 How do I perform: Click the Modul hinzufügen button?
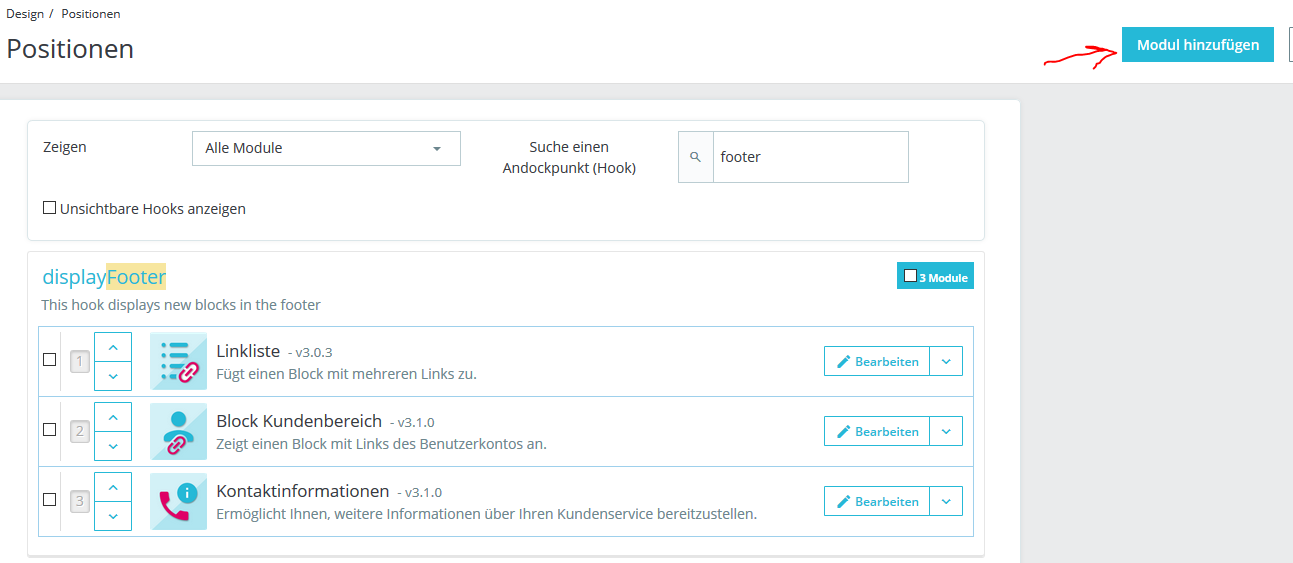coord(1197,45)
